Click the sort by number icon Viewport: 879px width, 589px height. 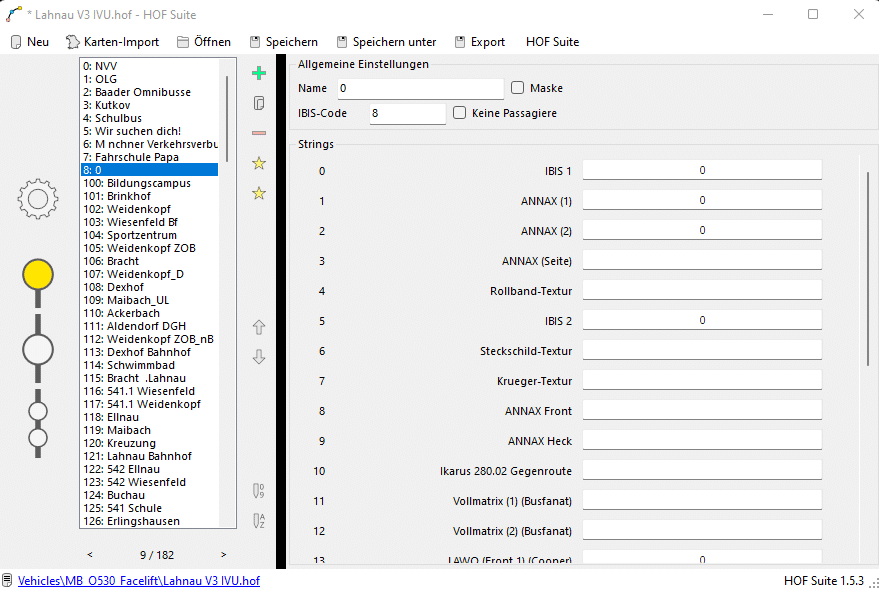259,491
